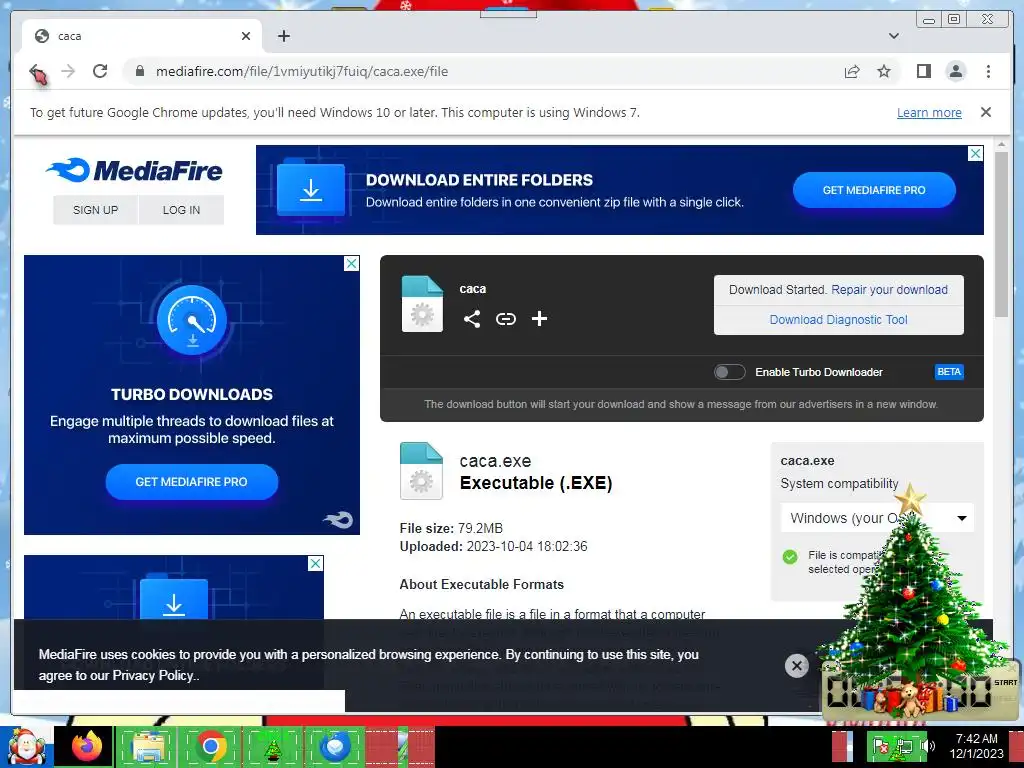Viewport: 1024px width, 768px height.
Task: Open the blue bird taskbar app
Action: point(335,746)
